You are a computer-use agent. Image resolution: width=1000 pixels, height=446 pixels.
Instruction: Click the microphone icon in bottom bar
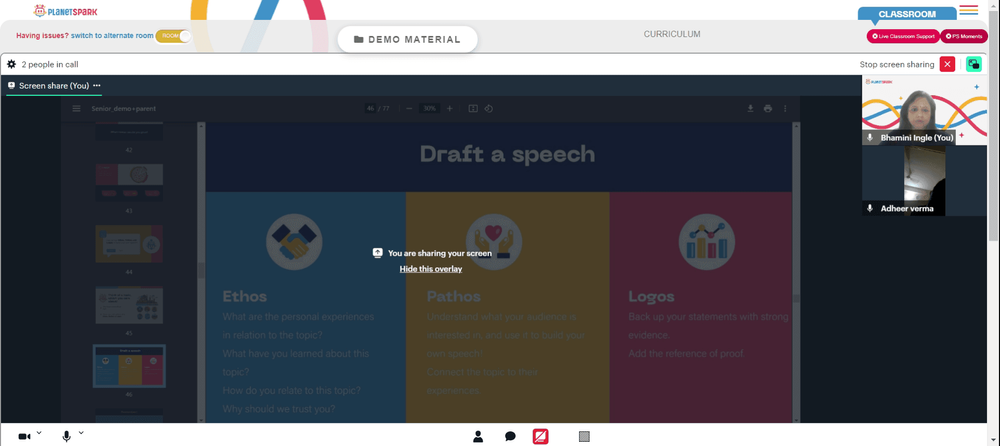point(67,436)
